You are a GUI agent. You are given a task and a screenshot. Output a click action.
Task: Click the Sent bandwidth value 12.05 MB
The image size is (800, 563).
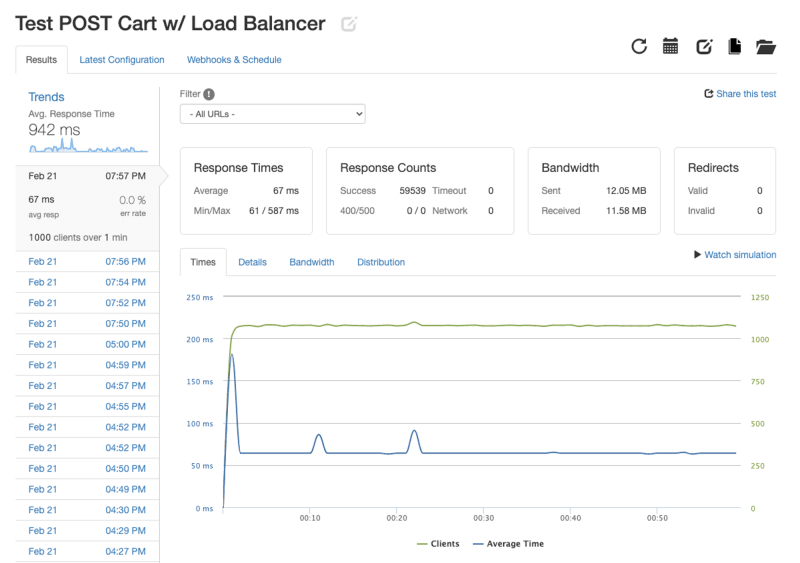tap(626, 190)
